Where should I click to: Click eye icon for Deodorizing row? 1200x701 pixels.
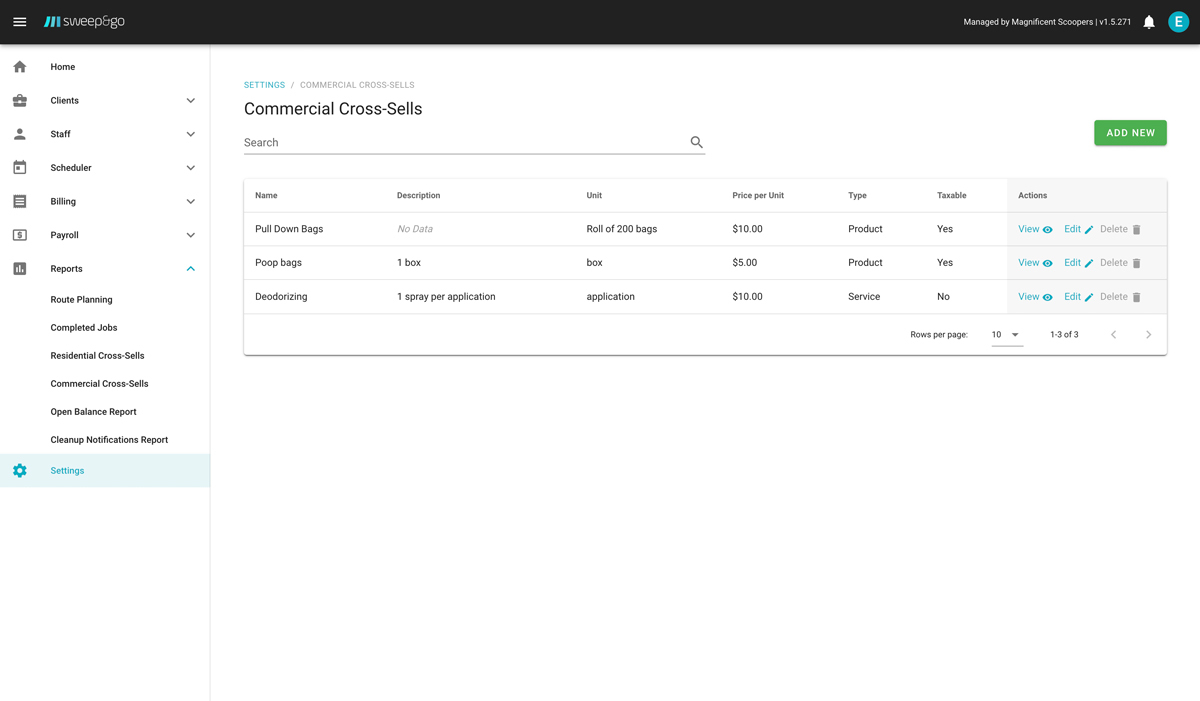click(x=1048, y=298)
